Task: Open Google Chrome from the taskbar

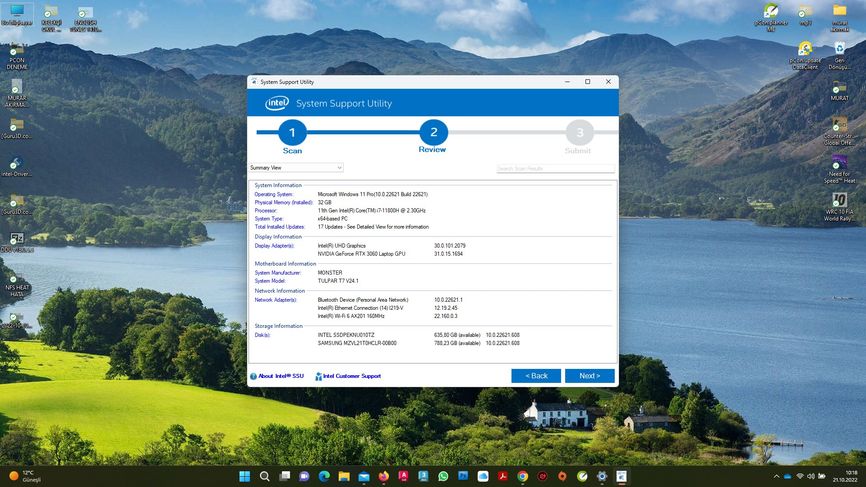Action: pyautogui.click(x=522, y=477)
